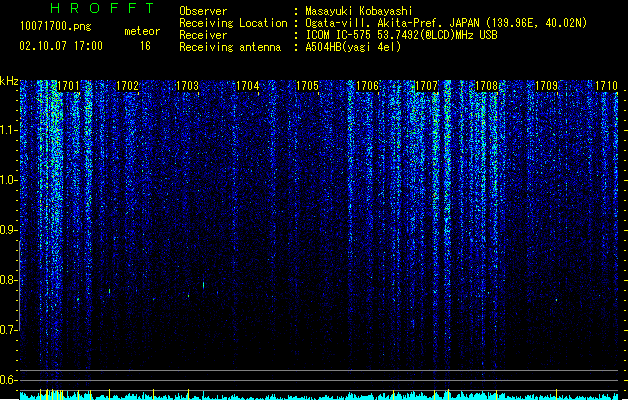
Task: Click the 1702 time marker
Action: click(x=127, y=86)
